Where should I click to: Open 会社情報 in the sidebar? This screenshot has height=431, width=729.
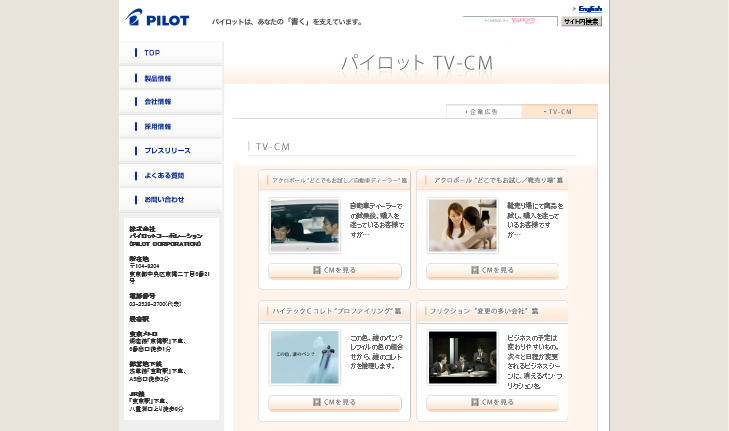(x=171, y=101)
